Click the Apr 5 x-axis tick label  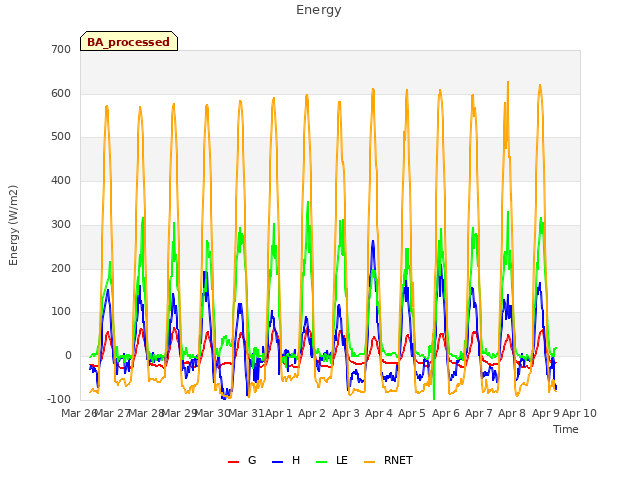click(412, 413)
